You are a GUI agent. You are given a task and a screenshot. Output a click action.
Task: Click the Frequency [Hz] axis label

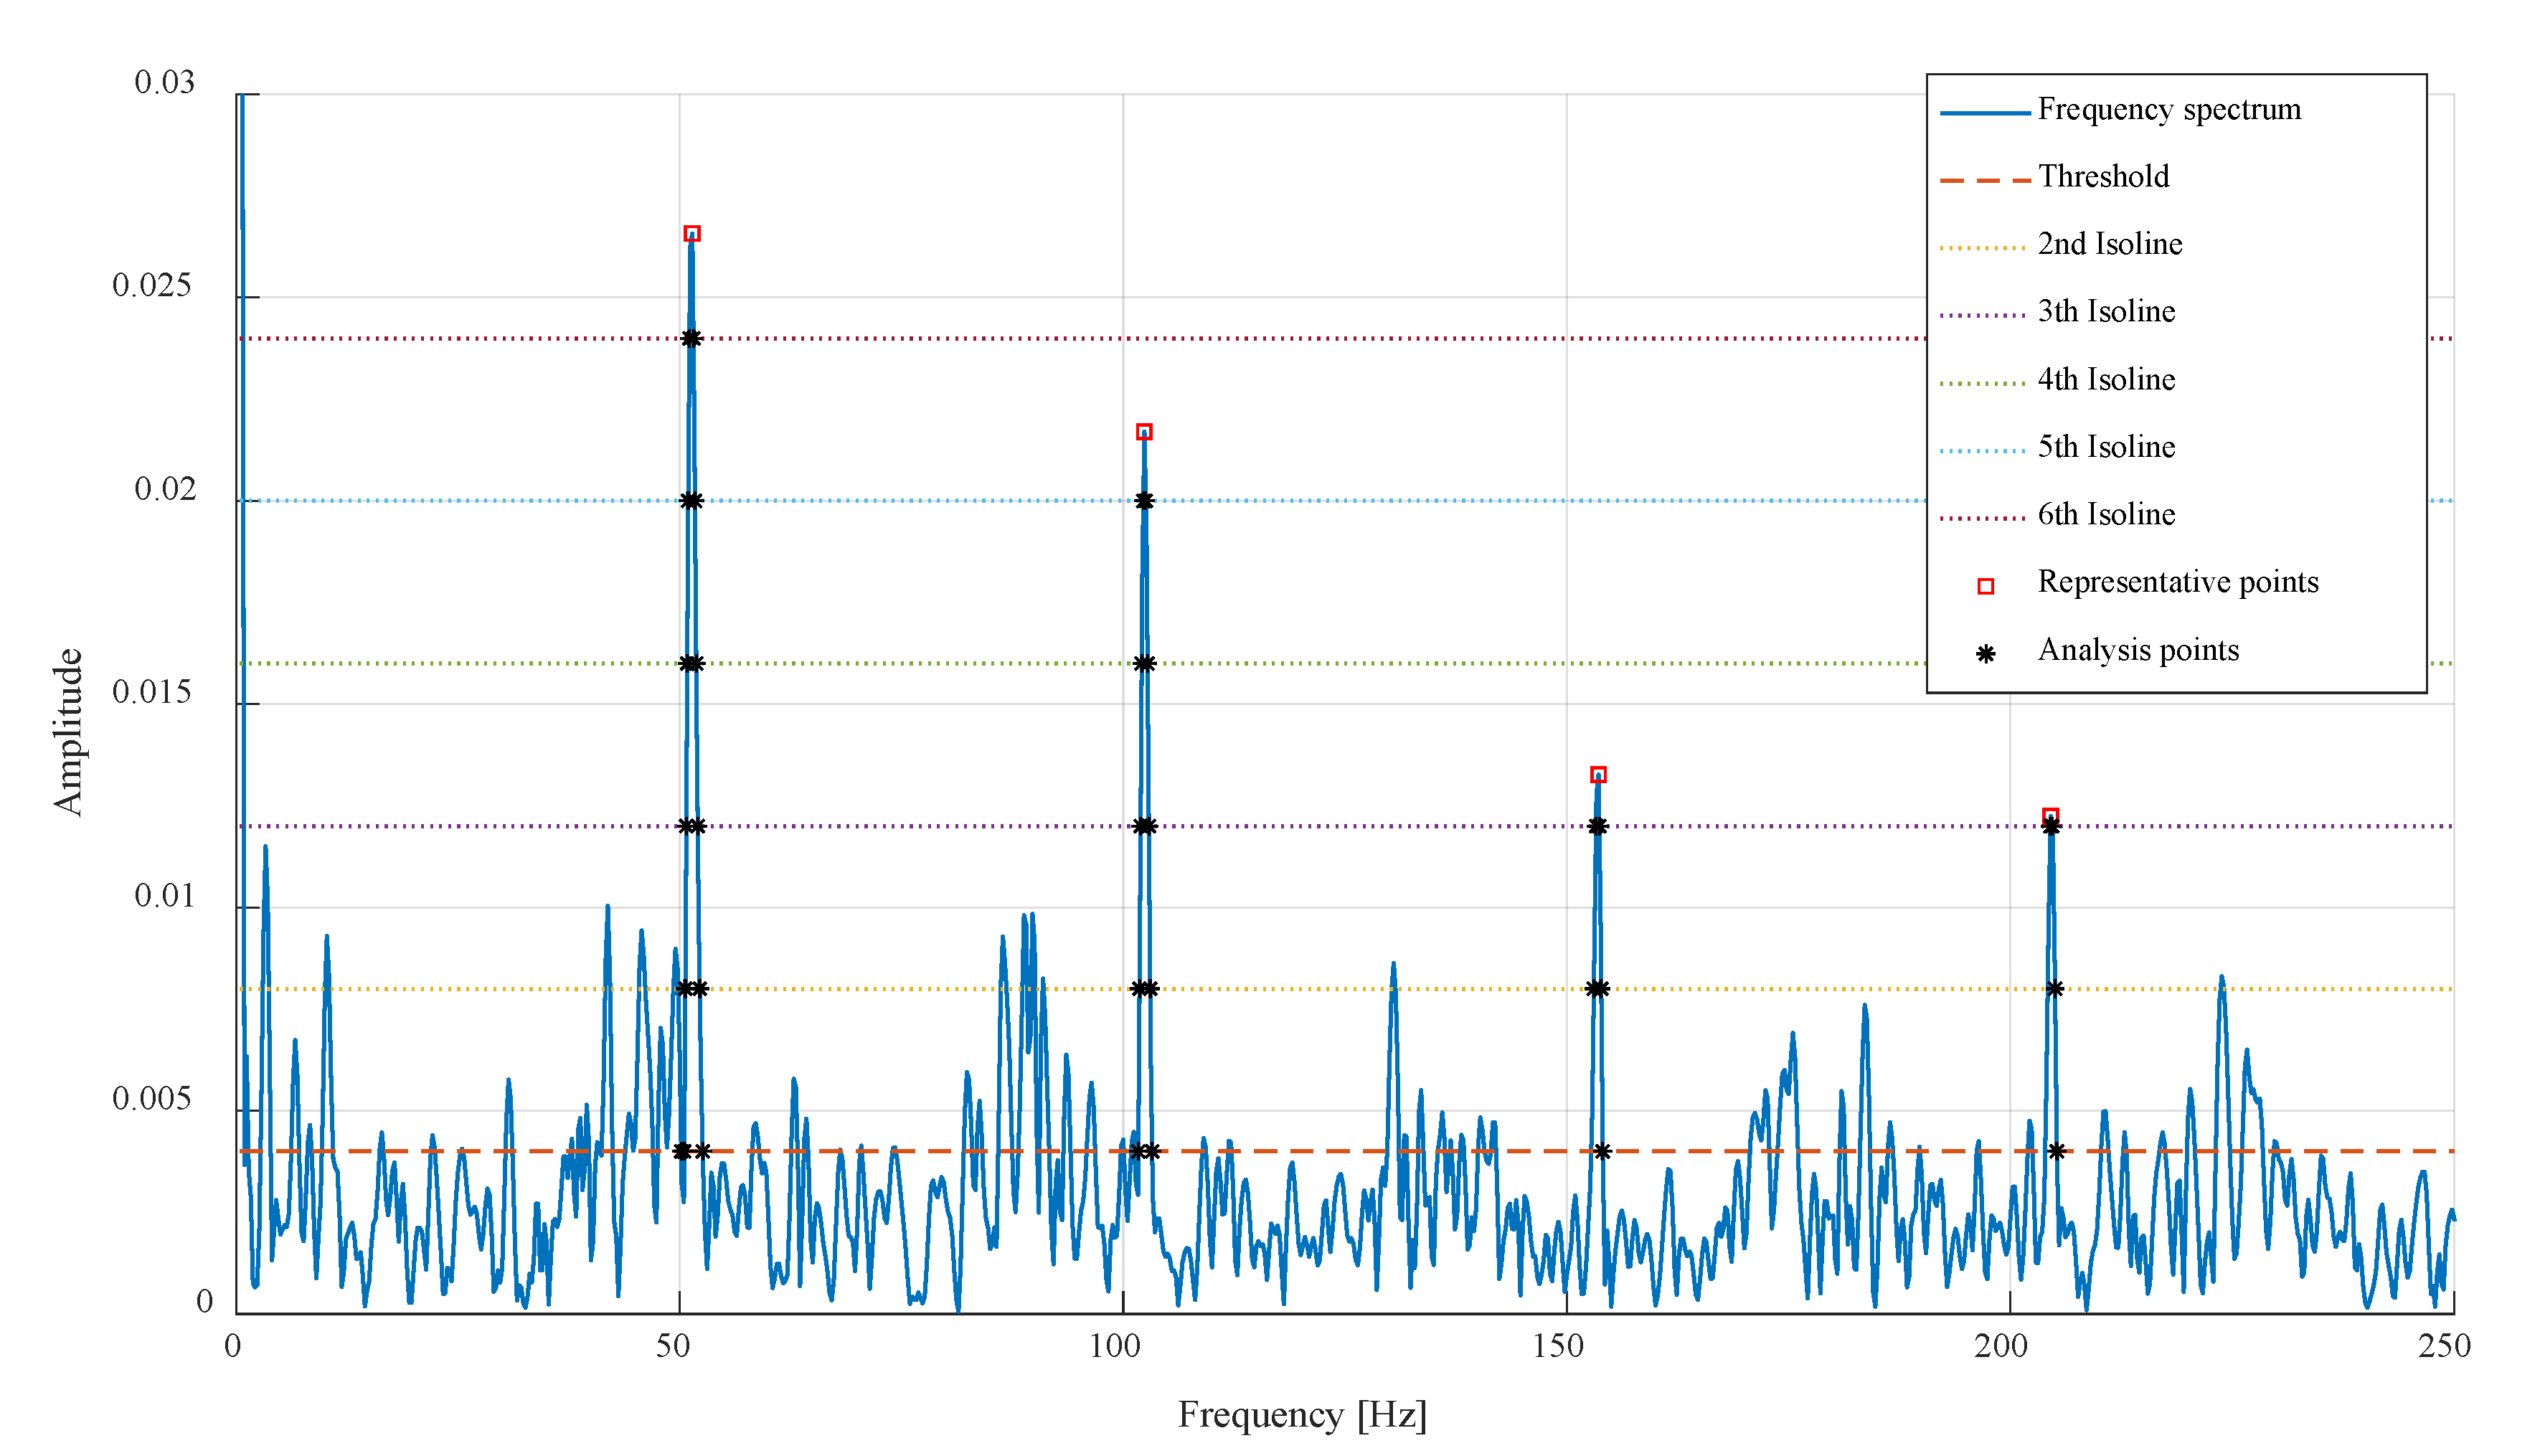coord(1302,1415)
